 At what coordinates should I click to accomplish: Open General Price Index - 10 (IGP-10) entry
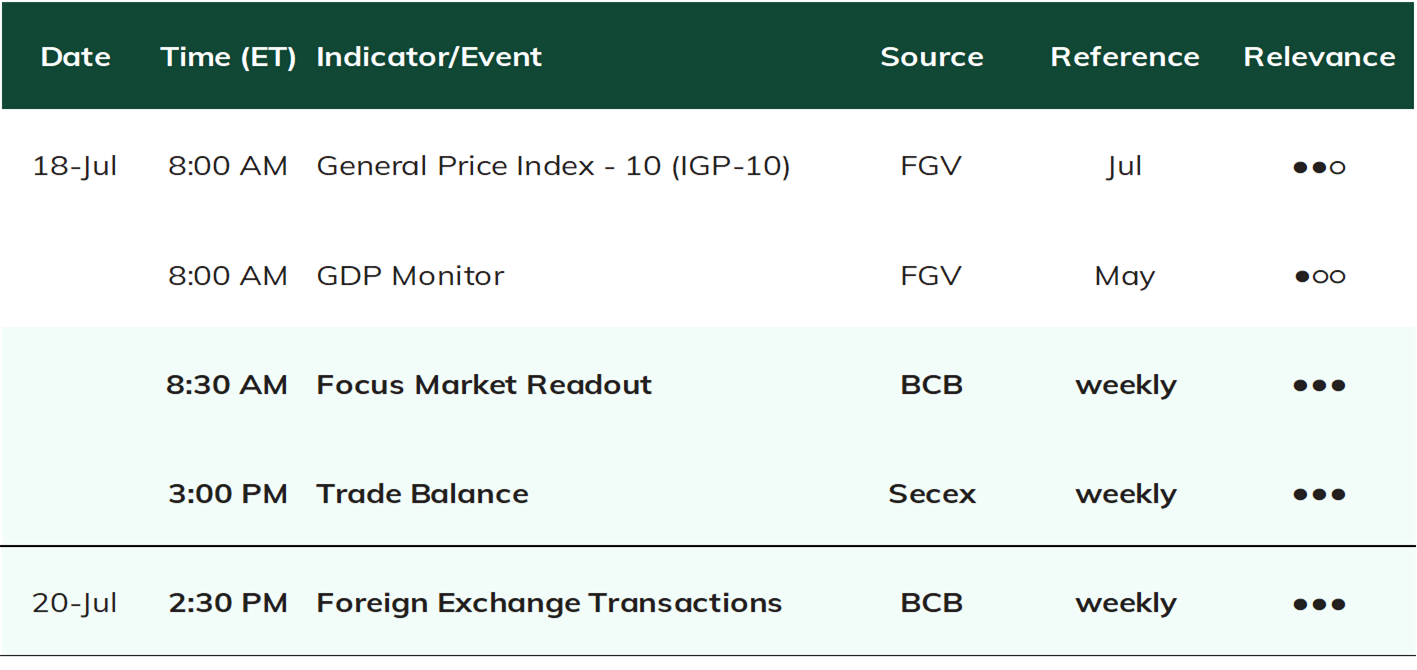tap(553, 166)
